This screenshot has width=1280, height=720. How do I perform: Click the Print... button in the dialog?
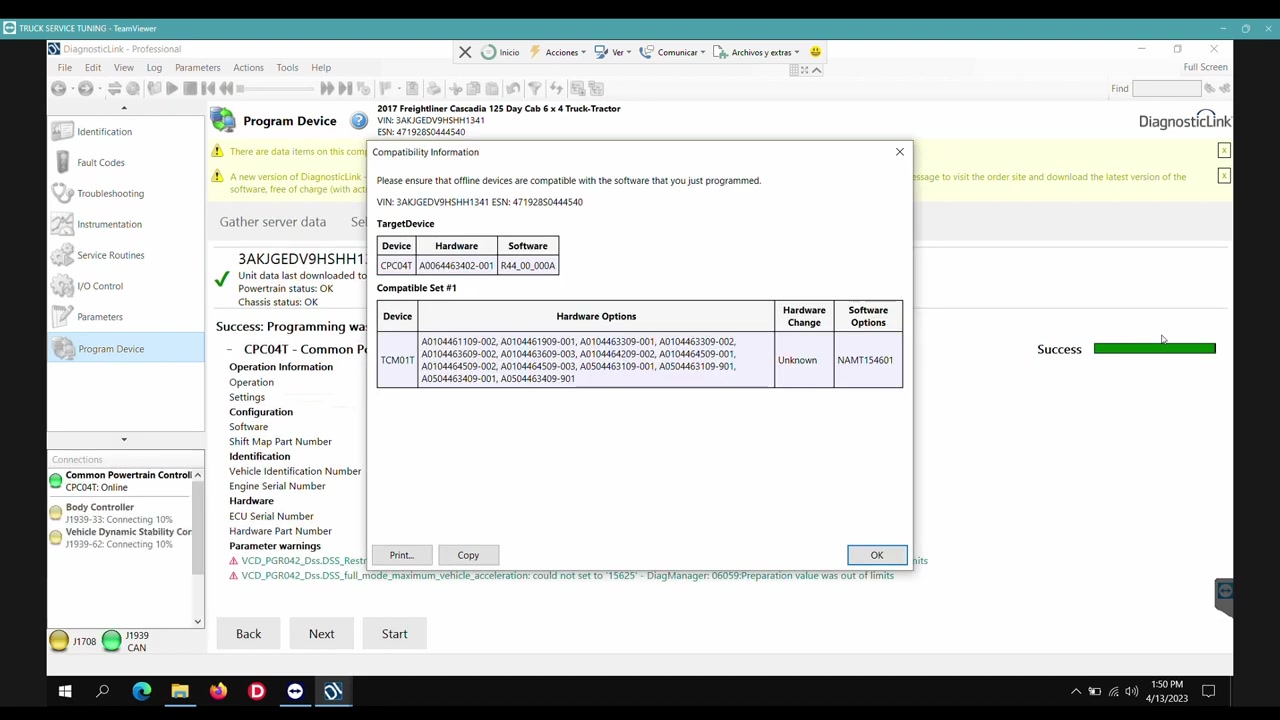pos(401,555)
